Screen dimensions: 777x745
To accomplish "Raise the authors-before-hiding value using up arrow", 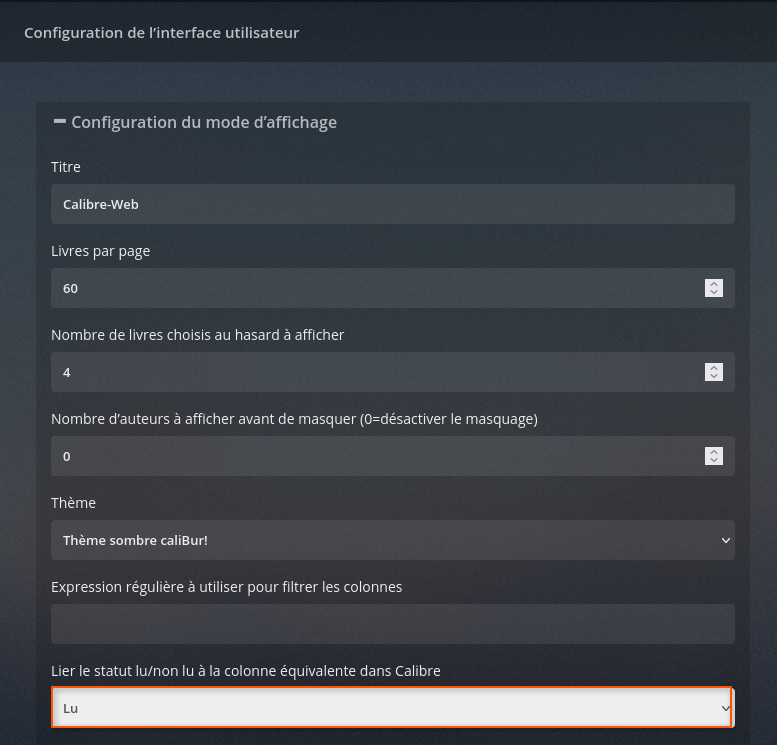I will (714, 451).
